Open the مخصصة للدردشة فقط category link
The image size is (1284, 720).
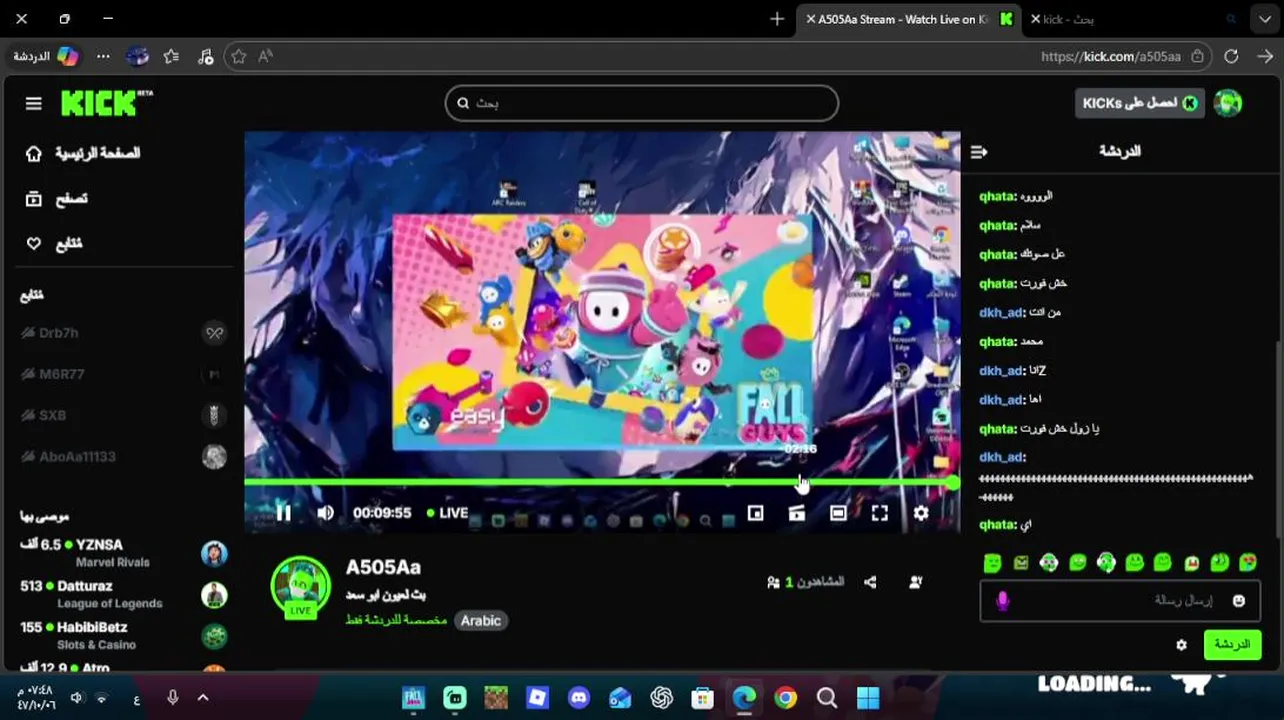point(396,620)
